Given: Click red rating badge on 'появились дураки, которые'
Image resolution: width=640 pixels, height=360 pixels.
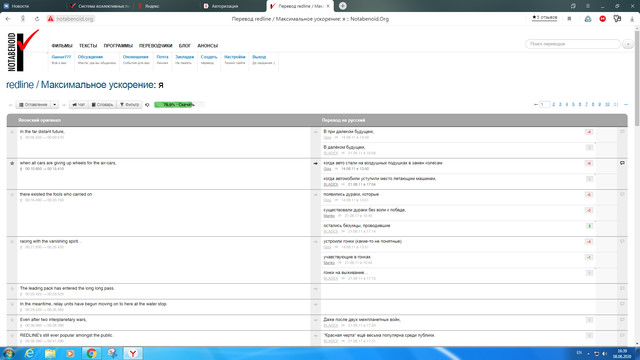Looking at the screenshot, I should click(589, 195).
